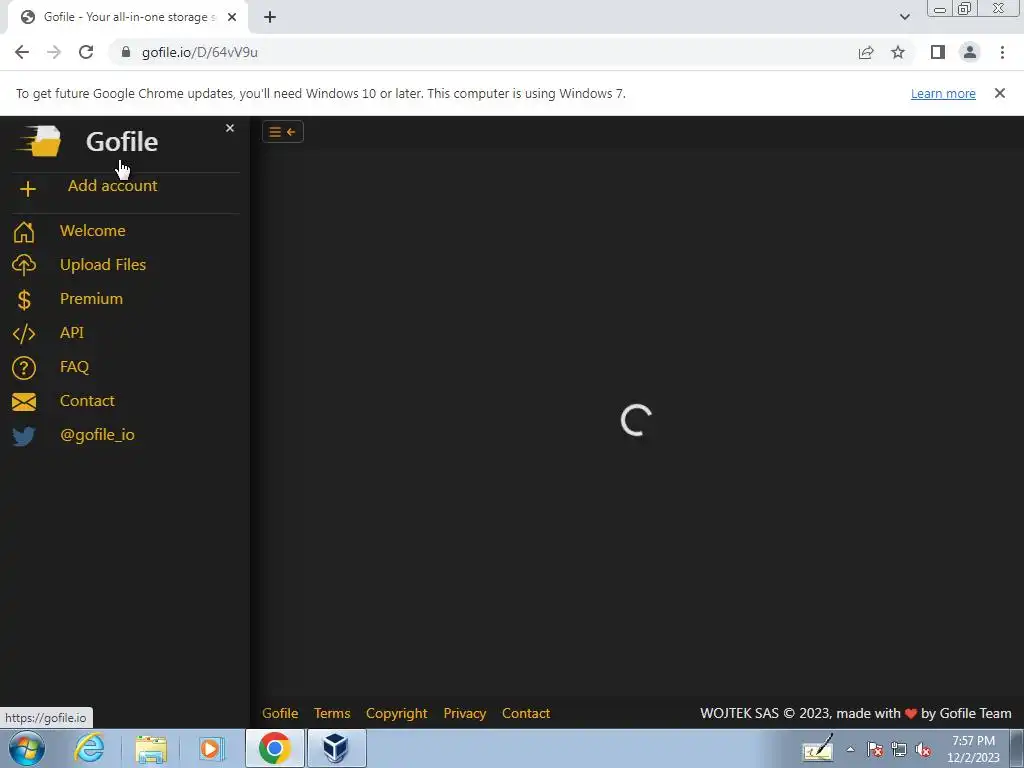Image resolution: width=1024 pixels, height=768 pixels.
Task: Click the muted volume tray icon
Action: [923, 749]
